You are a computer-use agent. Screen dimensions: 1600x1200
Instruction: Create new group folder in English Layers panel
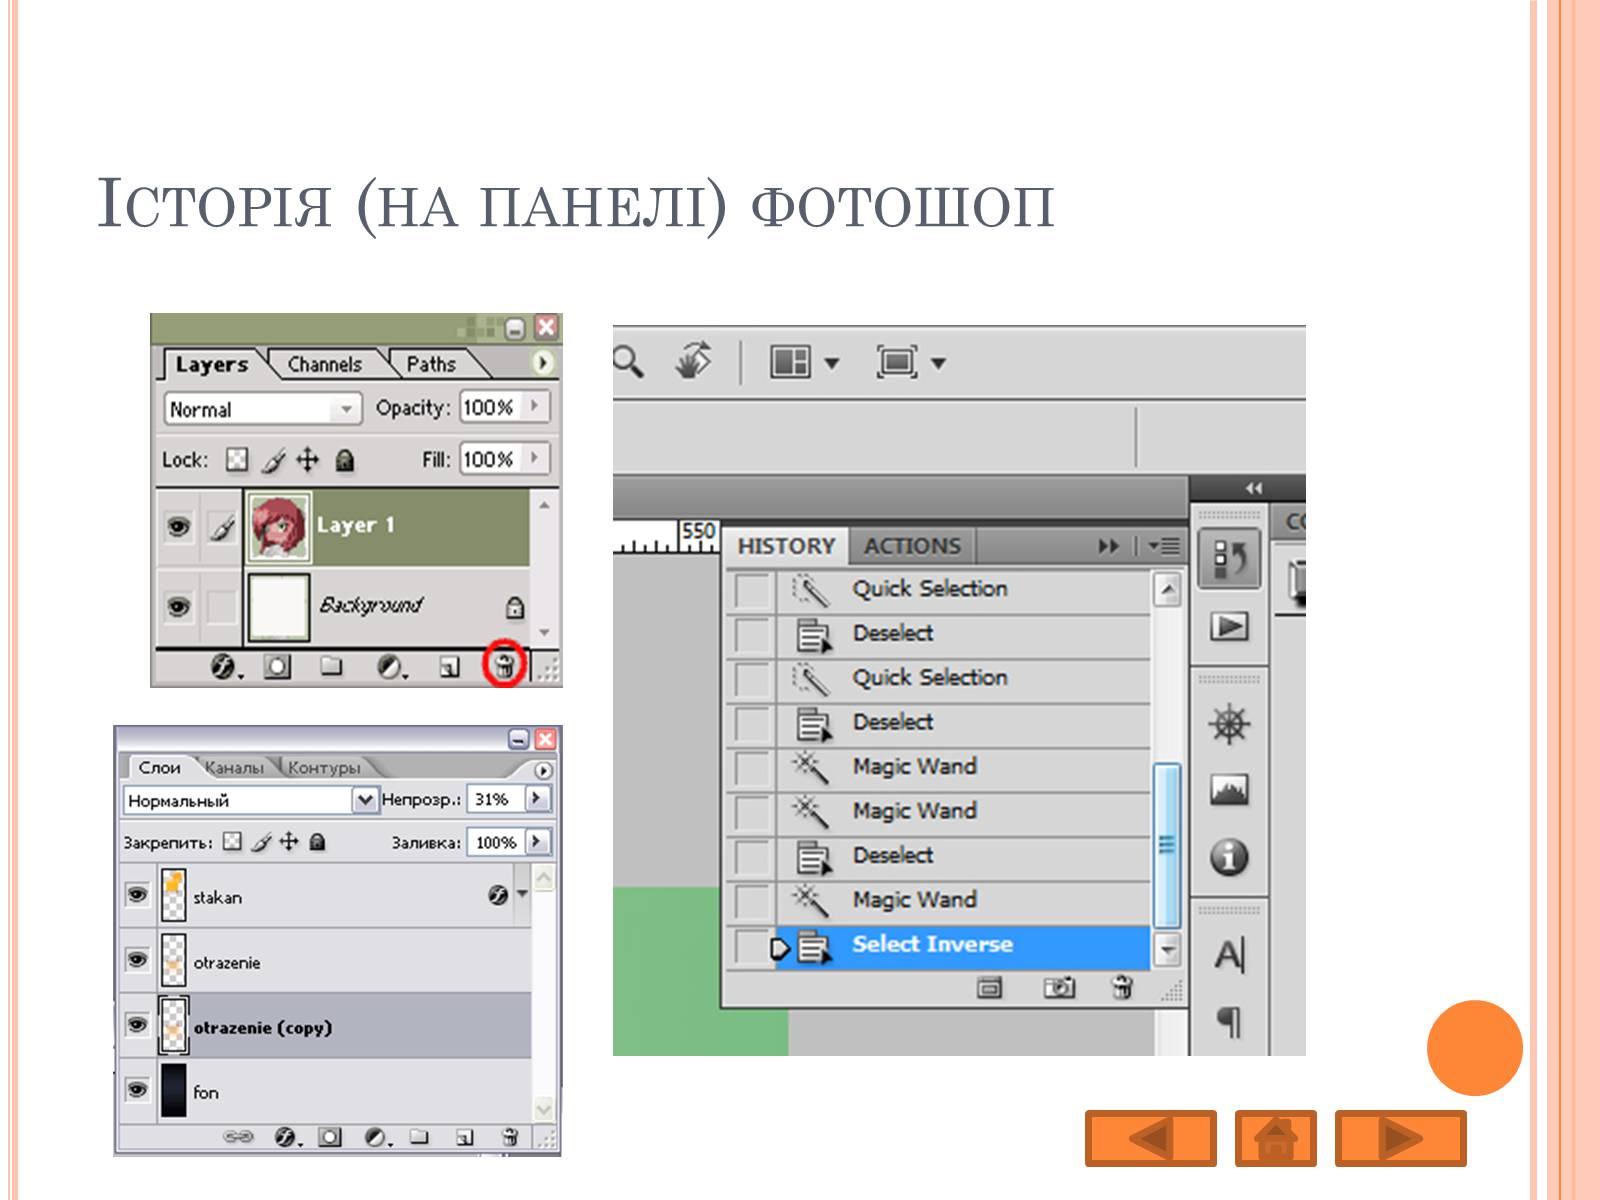pos(331,667)
